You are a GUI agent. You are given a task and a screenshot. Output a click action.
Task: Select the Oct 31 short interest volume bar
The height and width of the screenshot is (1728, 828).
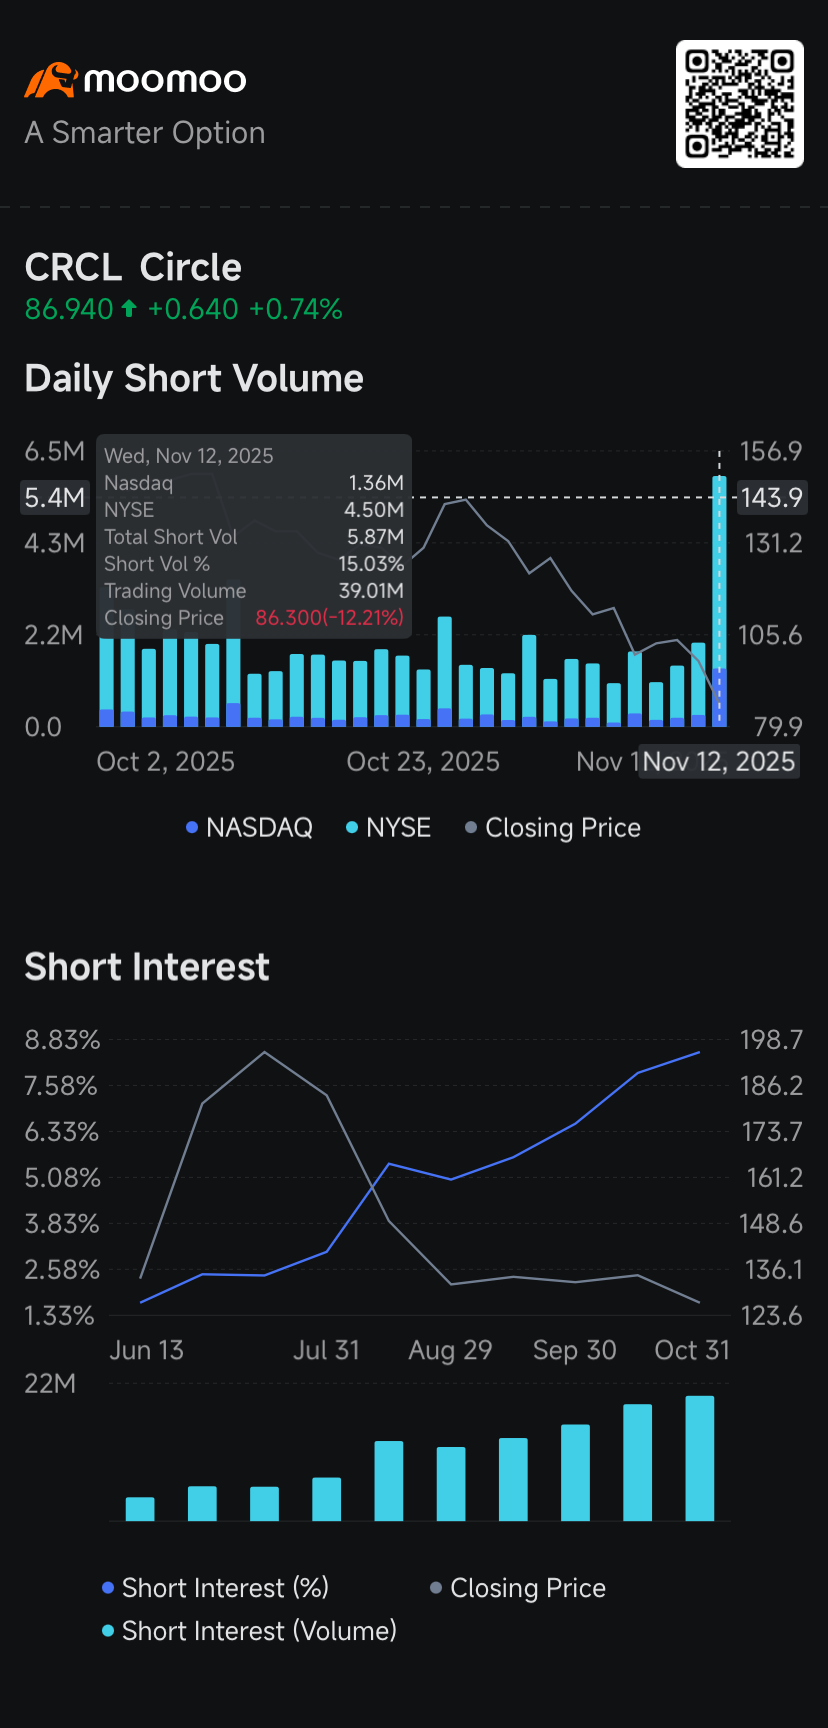pyautogui.click(x=699, y=1458)
